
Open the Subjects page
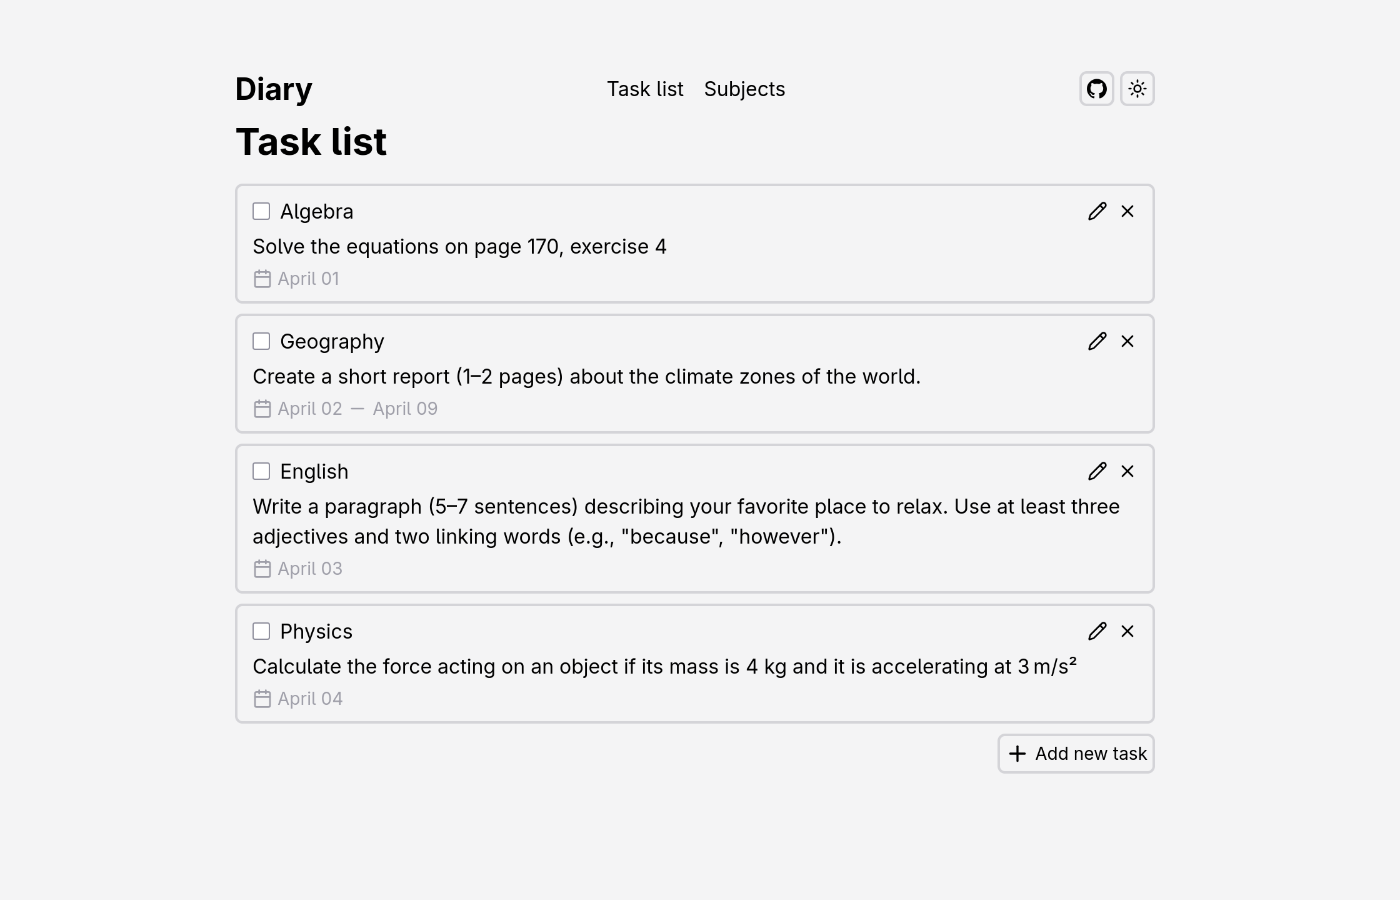(x=744, y=89)
